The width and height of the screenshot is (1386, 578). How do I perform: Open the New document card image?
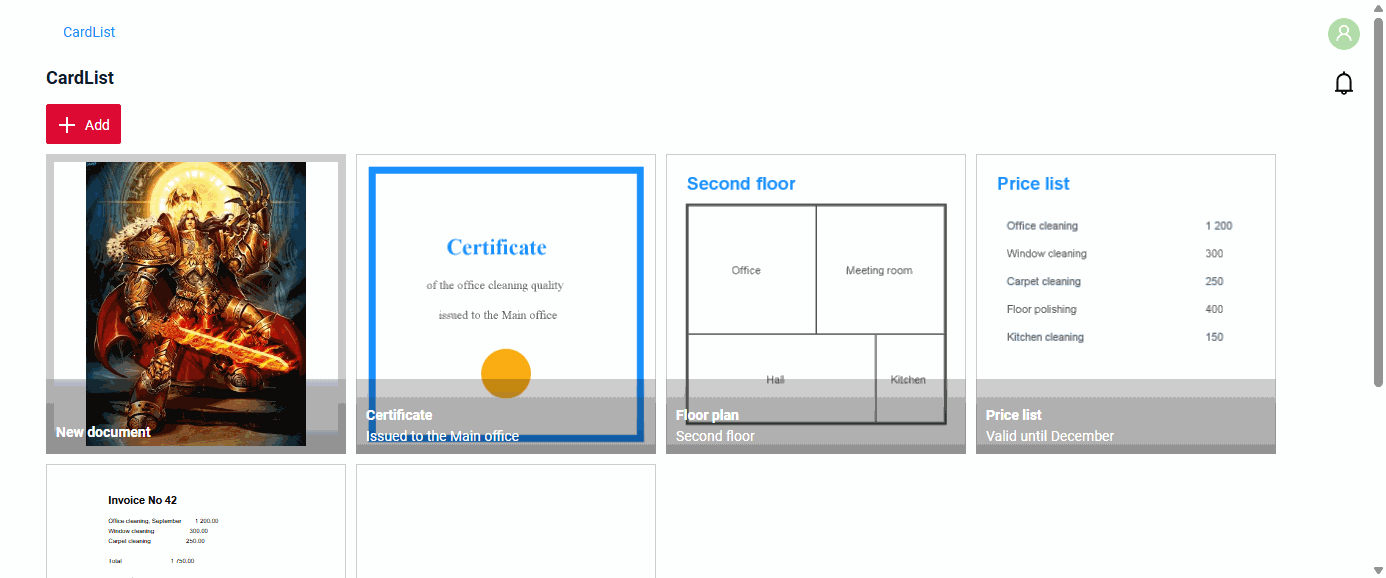(x=196, y=304)
